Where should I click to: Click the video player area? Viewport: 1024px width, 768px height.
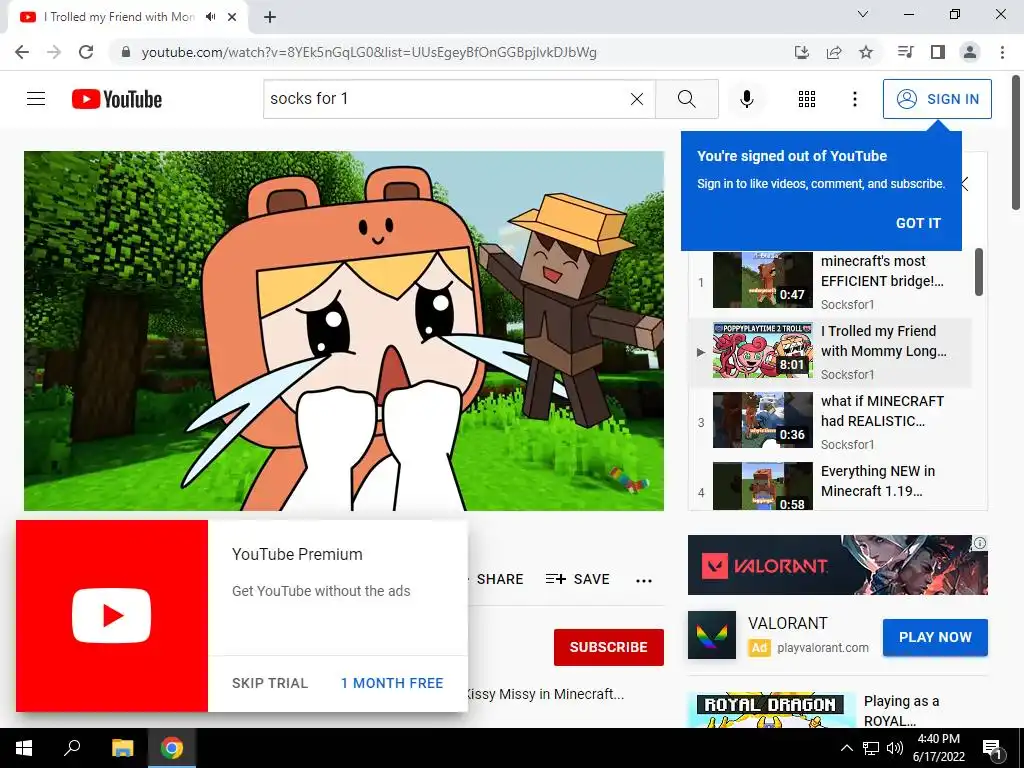coord(344,331)
